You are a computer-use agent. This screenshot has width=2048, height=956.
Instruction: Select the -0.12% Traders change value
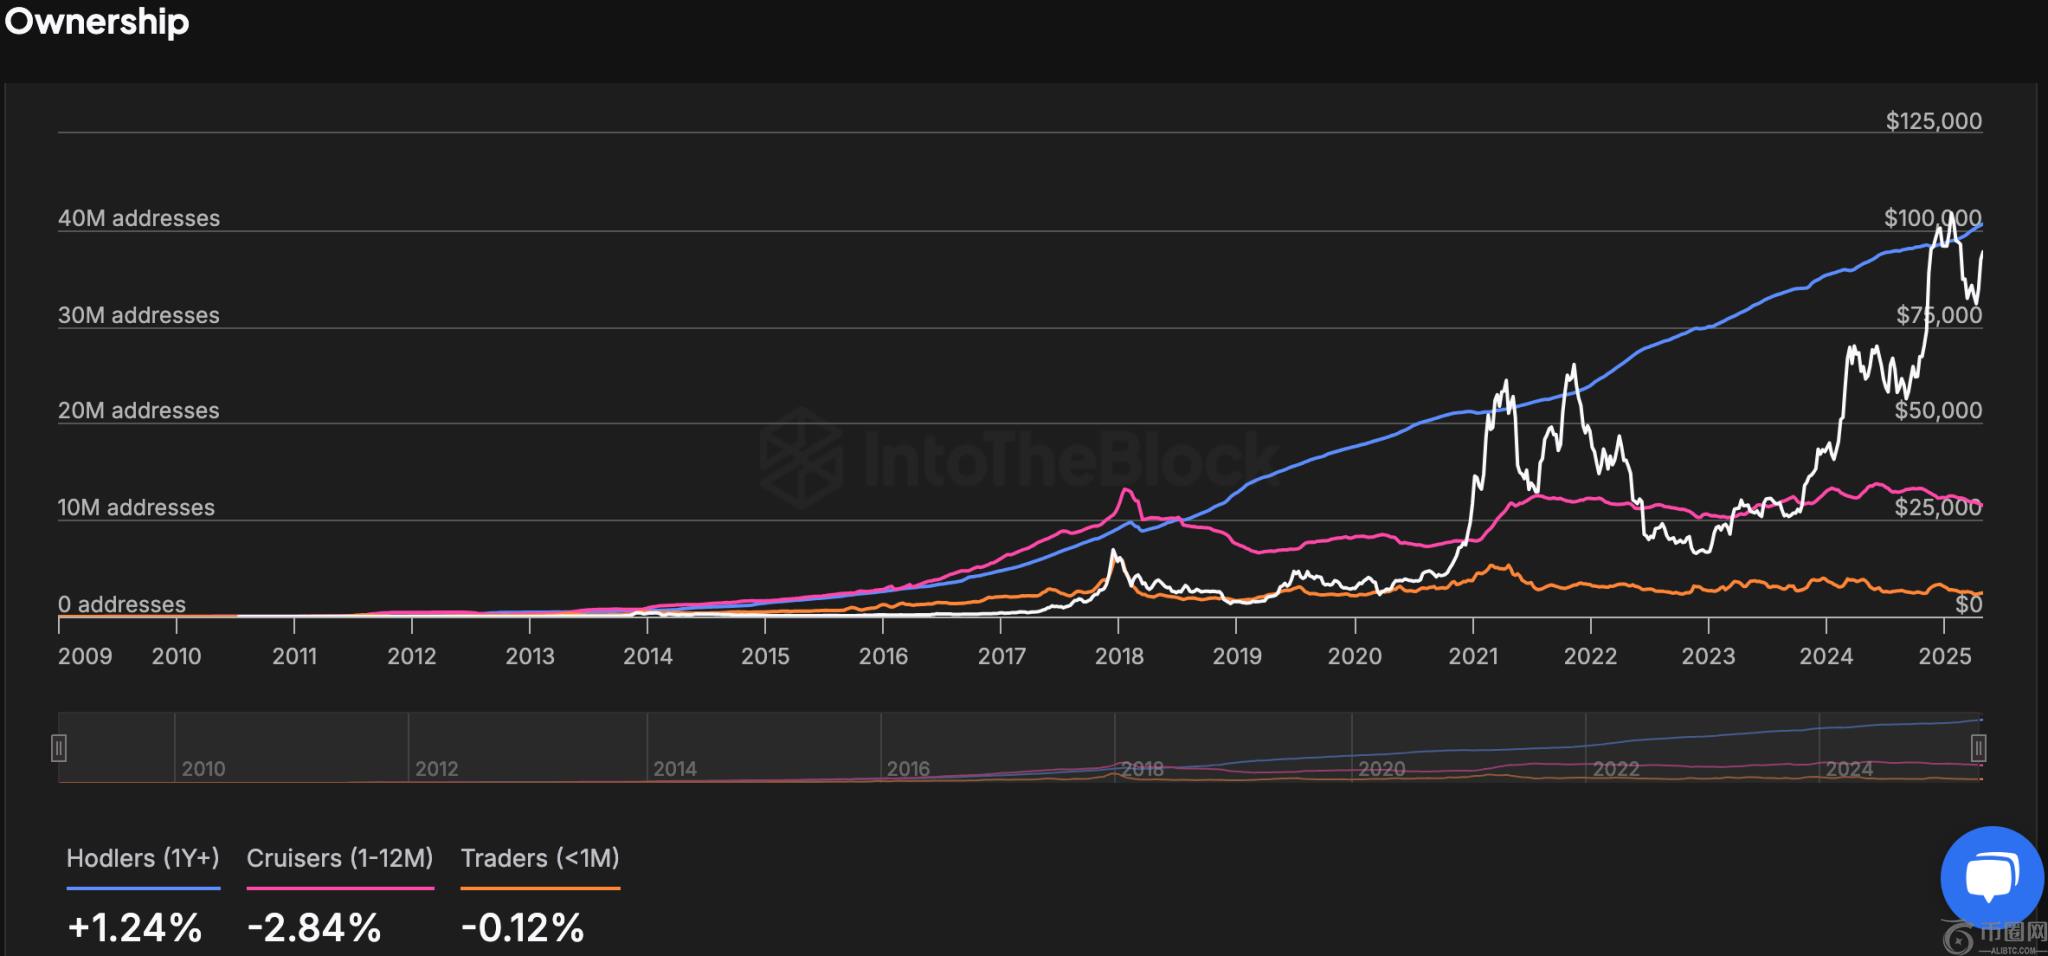(522, 927)
